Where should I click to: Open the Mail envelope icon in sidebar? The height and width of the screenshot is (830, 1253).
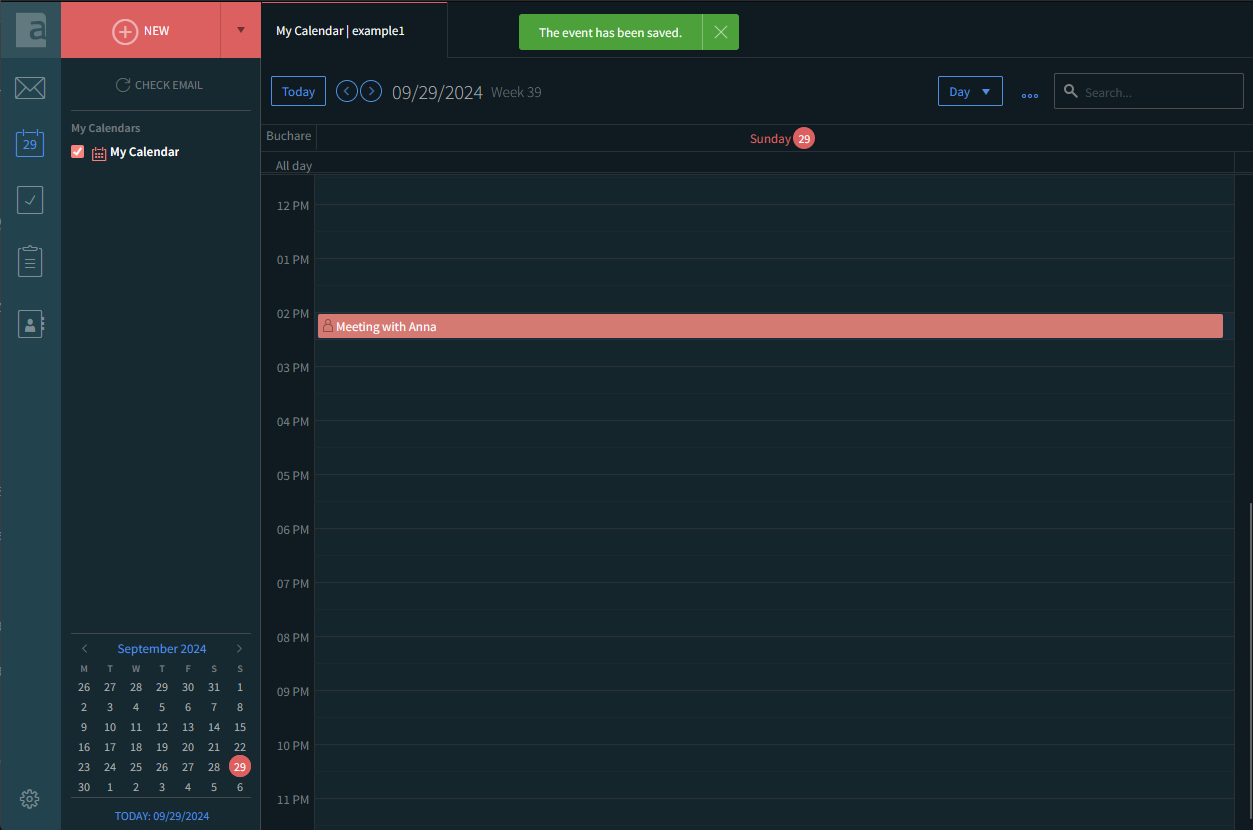[x=30, y=88]
